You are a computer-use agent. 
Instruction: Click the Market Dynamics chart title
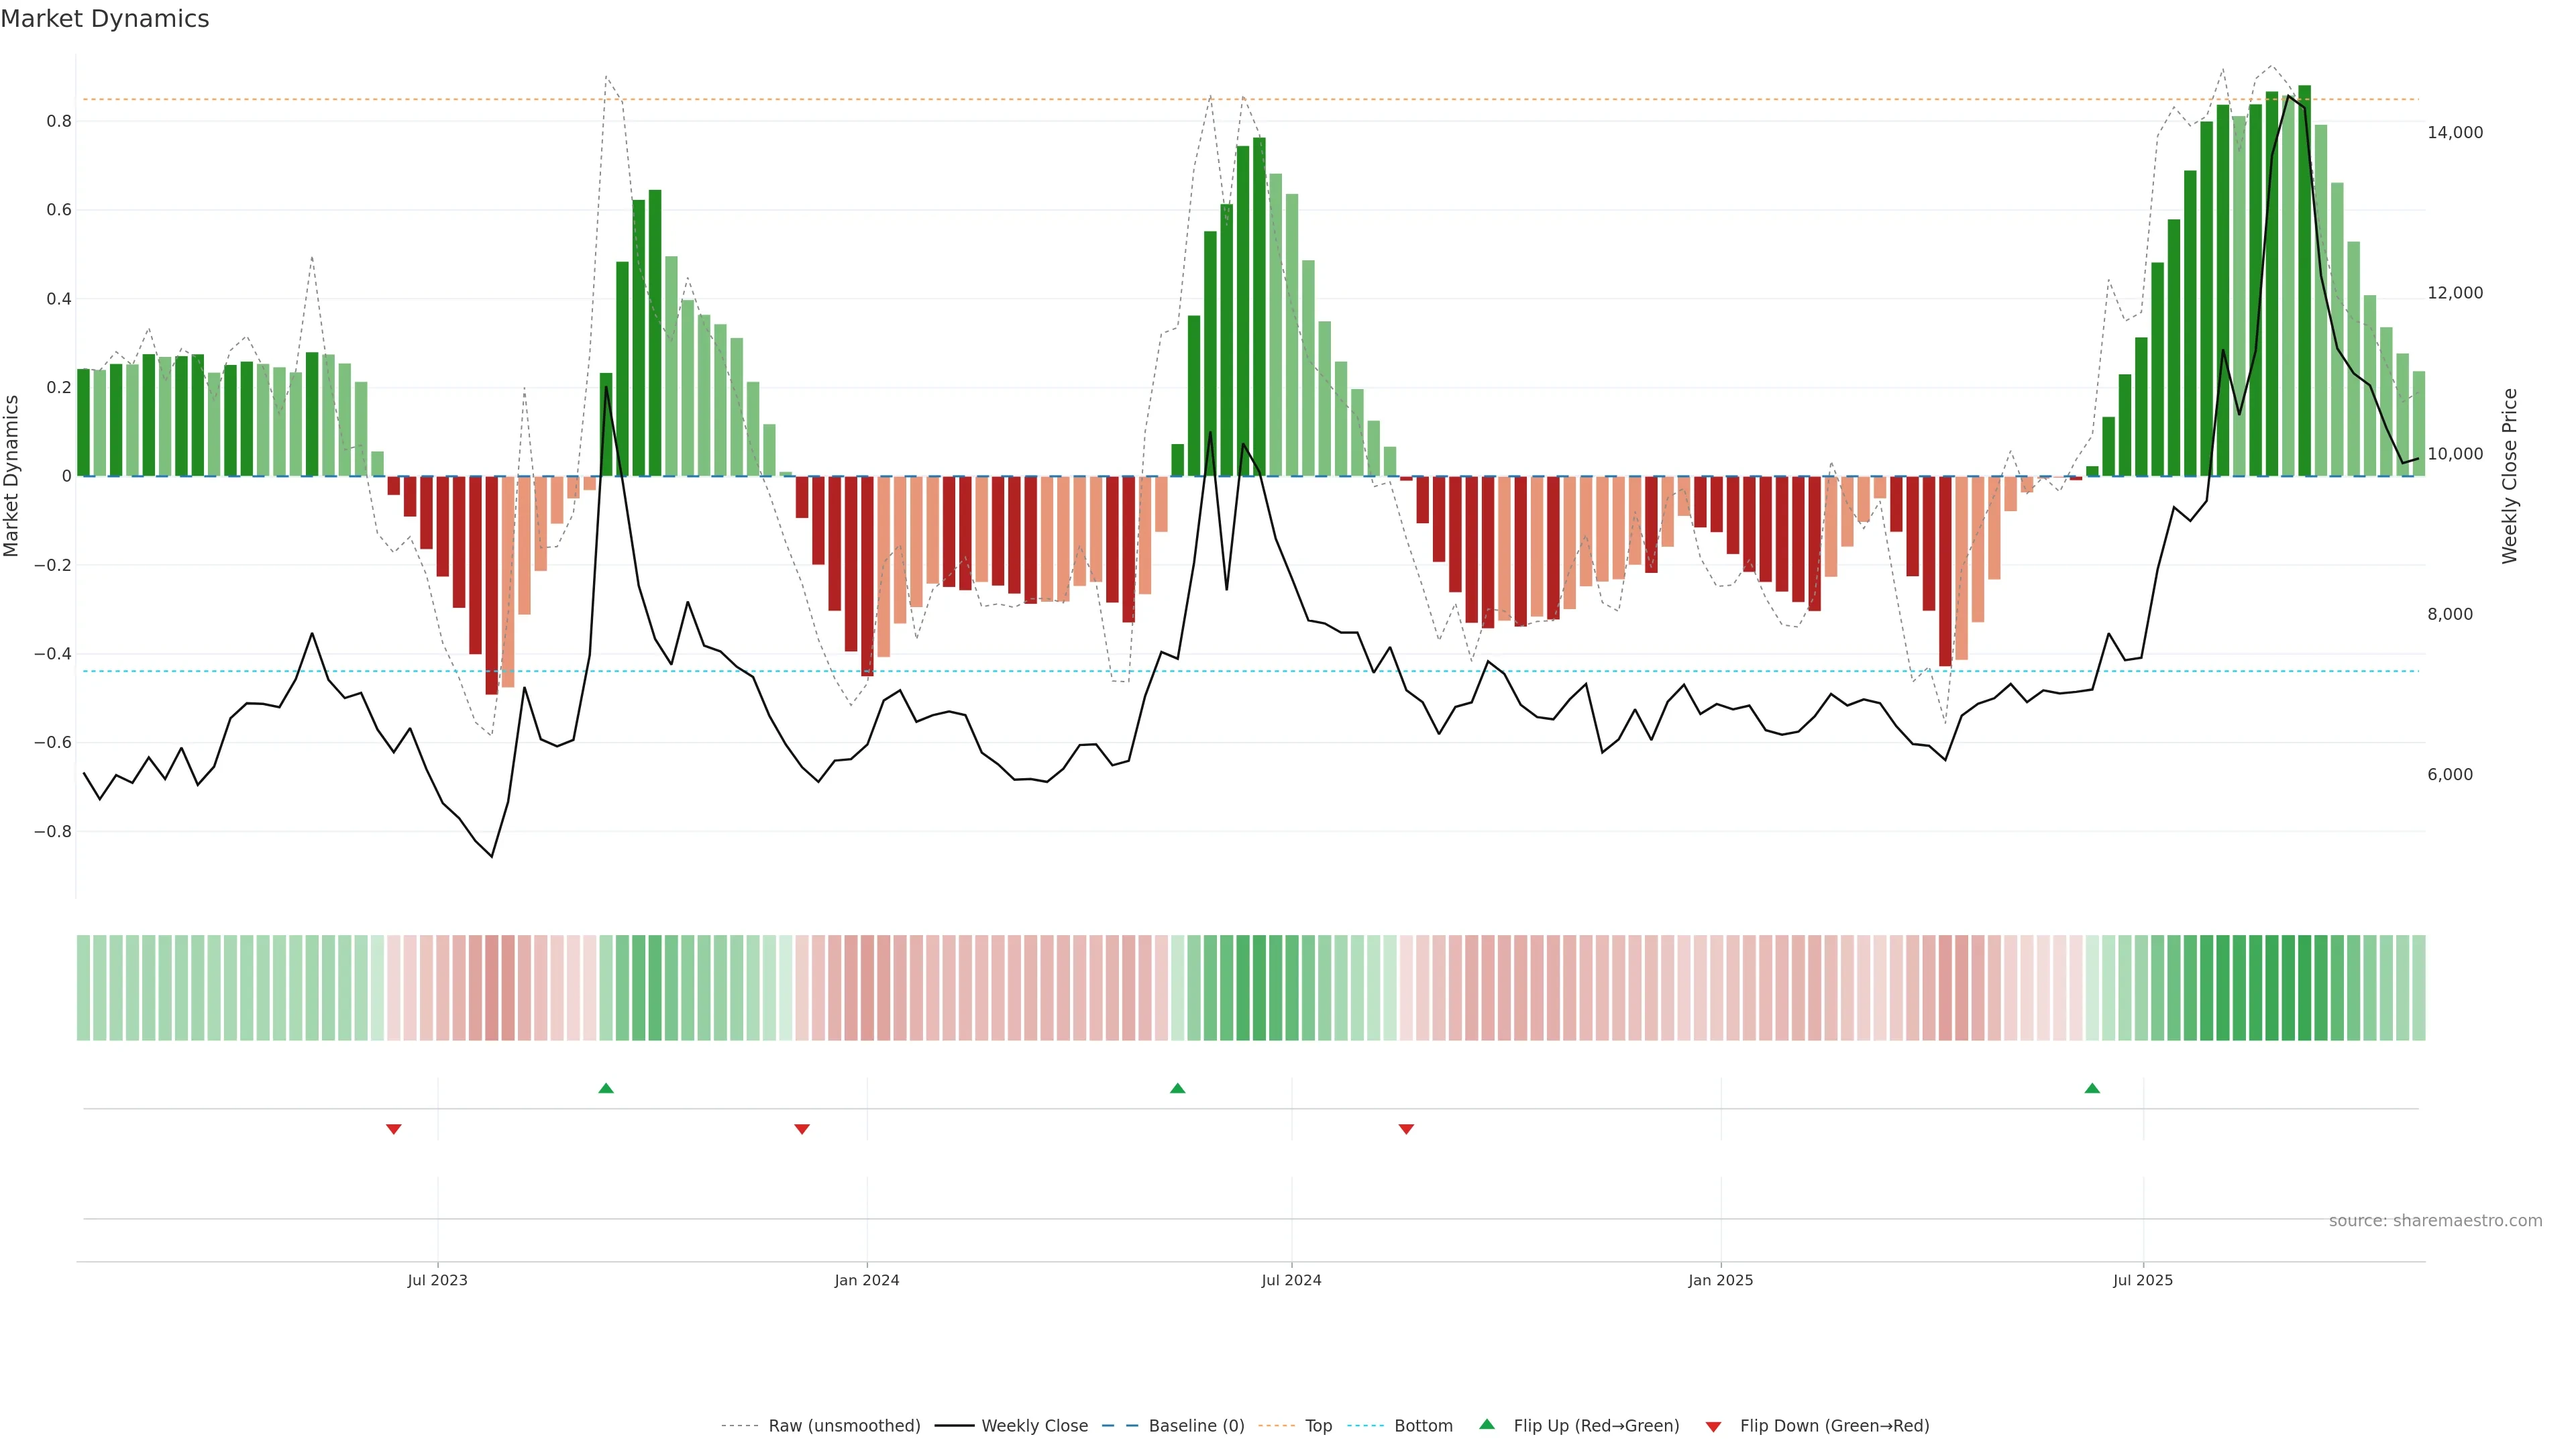(105, 19)
